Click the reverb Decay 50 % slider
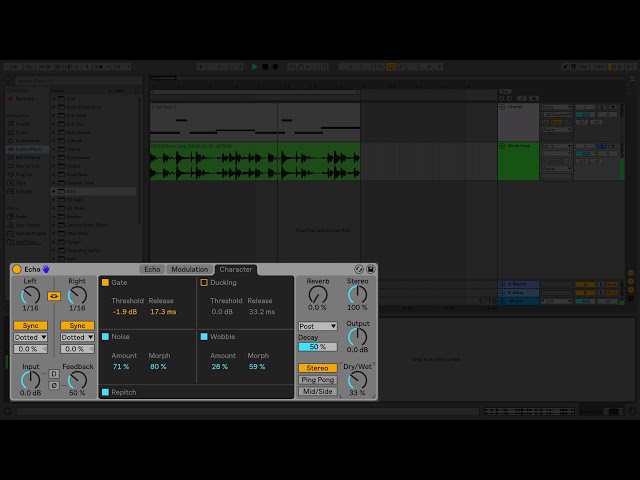 (318, 347)
